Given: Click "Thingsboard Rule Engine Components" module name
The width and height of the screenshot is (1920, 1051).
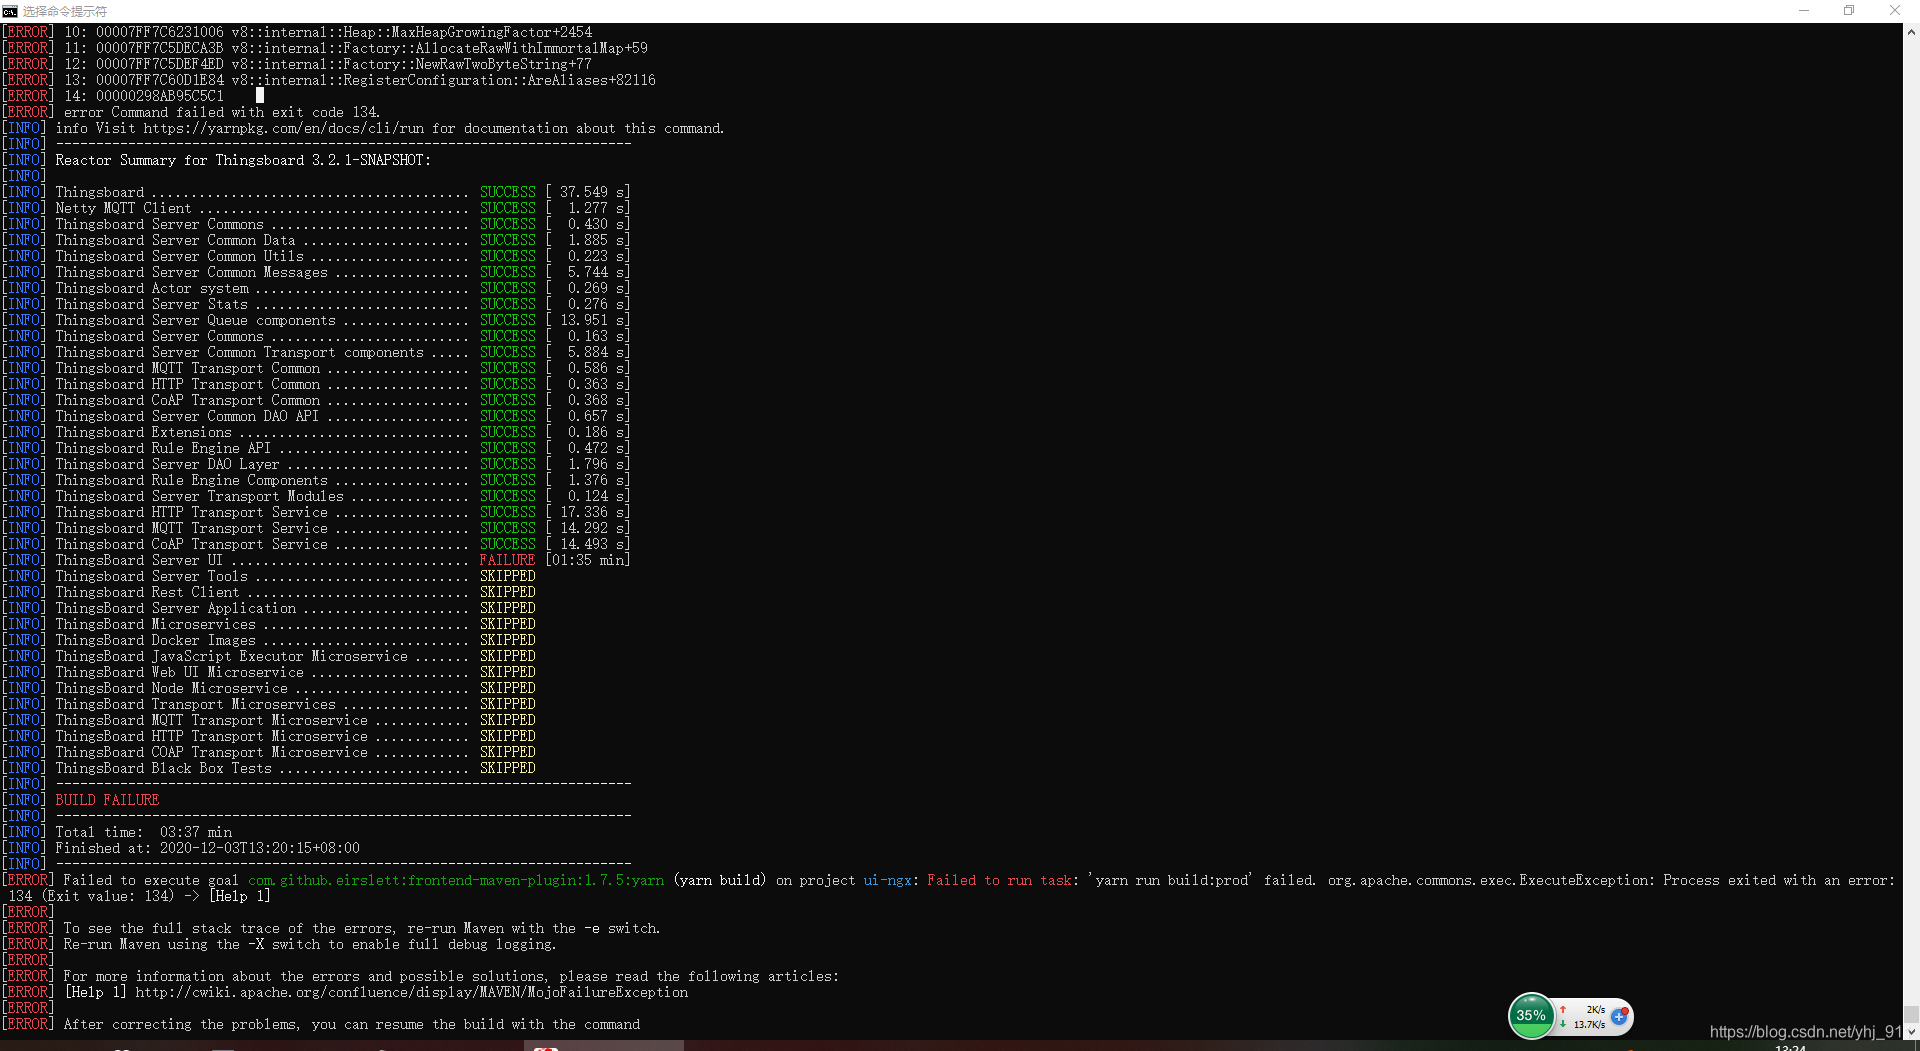Looking at the screenshot, I should (x=191, y=480).
